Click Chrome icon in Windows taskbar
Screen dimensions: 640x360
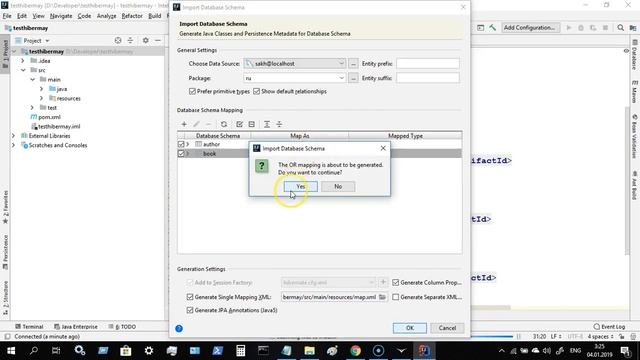tap(356, 351)
